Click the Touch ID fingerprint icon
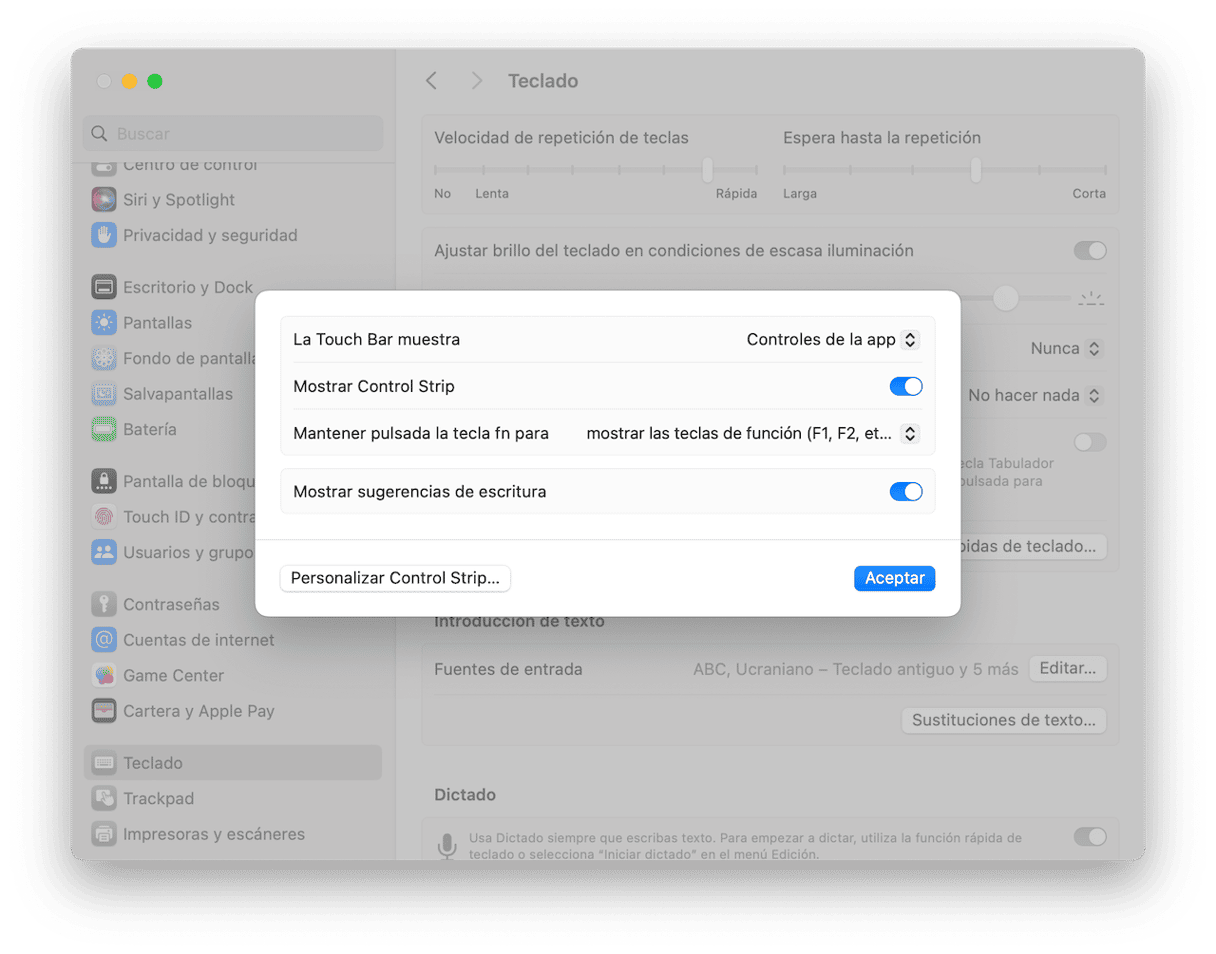This screenshot has width=1216, height=954. [x=104, y=517]
